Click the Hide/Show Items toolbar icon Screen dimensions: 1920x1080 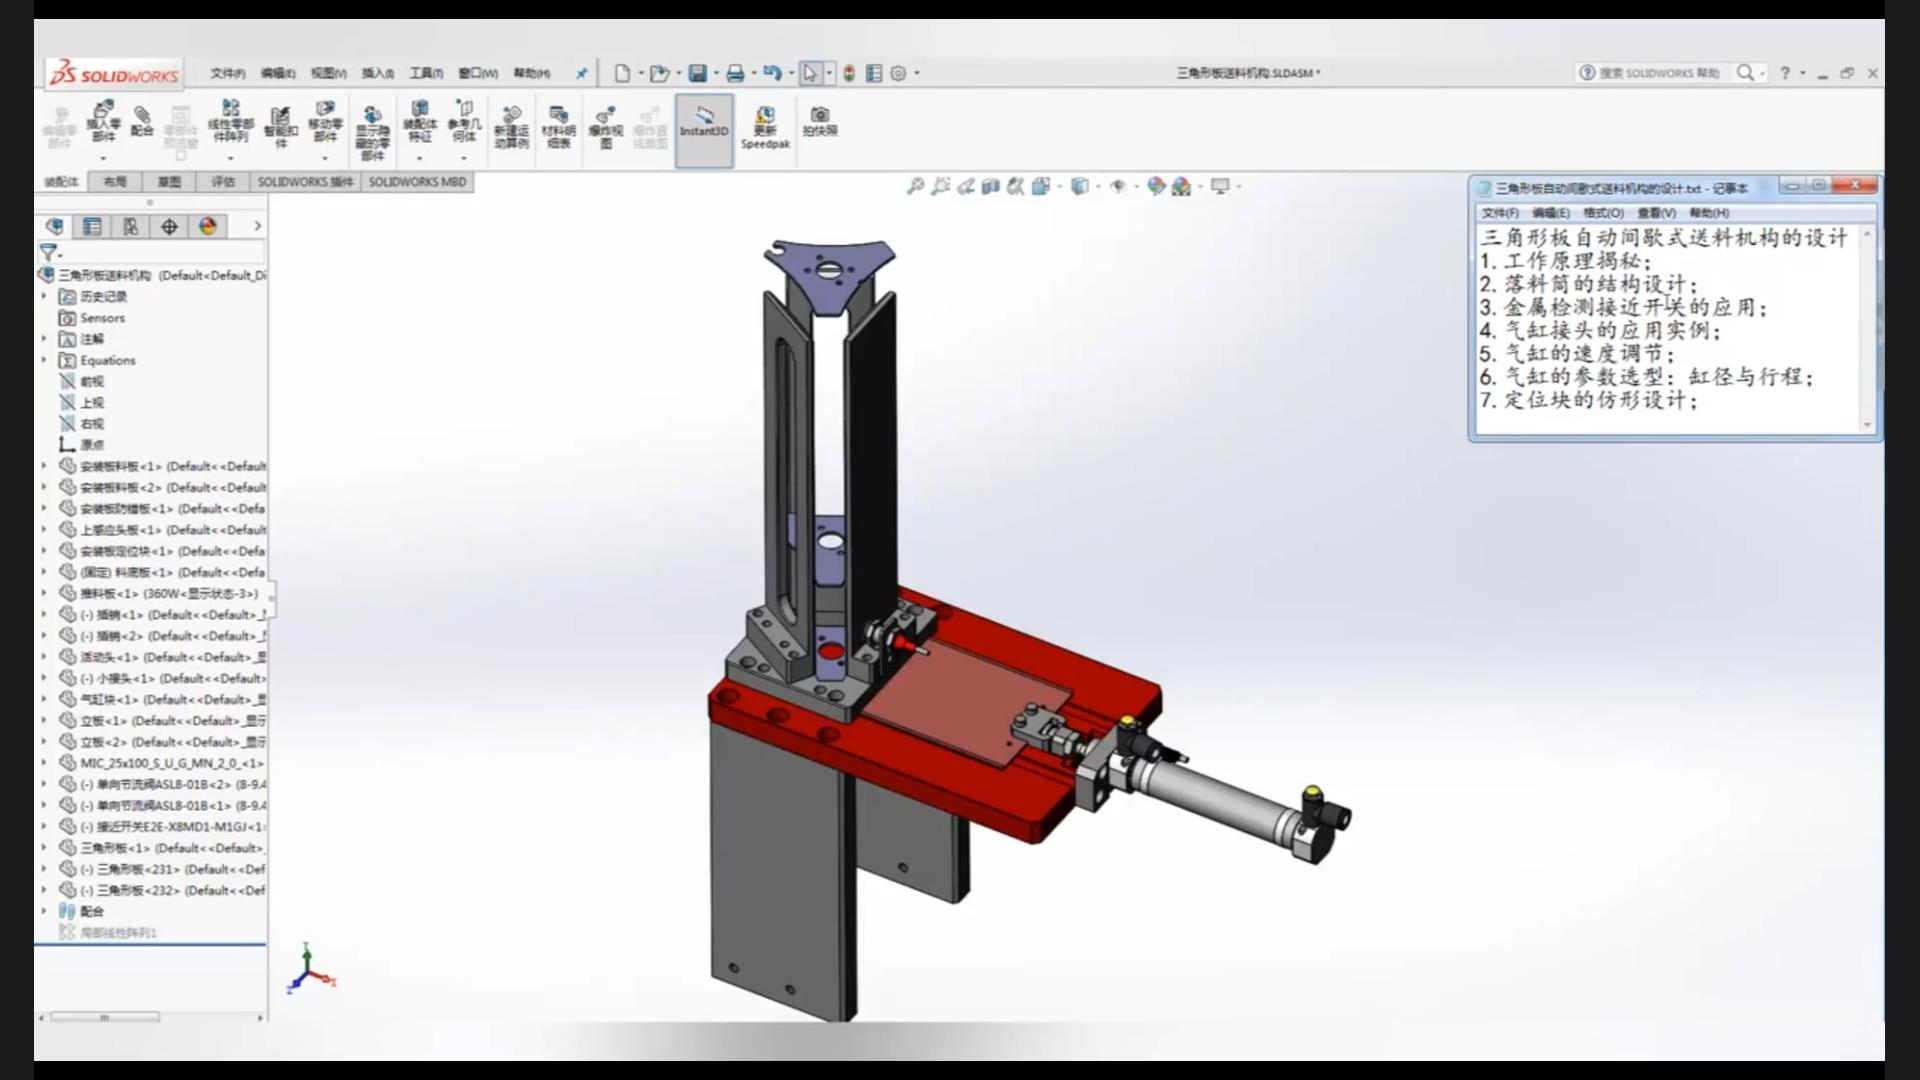coord(1120,186)
